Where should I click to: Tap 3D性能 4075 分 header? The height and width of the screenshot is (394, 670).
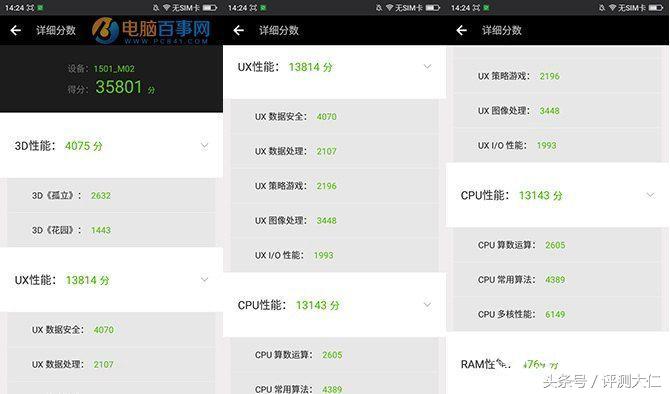[111, 146]
